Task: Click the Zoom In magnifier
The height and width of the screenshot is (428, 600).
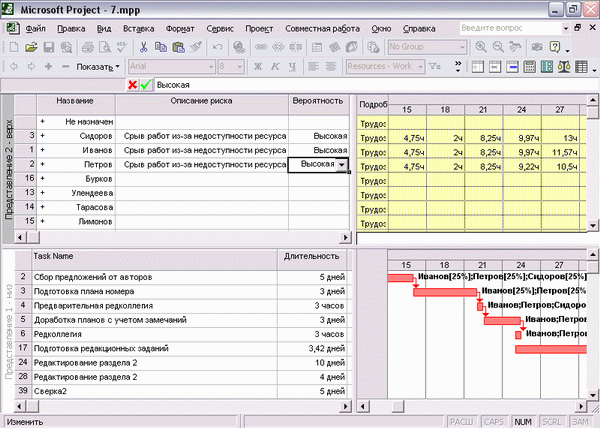Action: (481, 47)
